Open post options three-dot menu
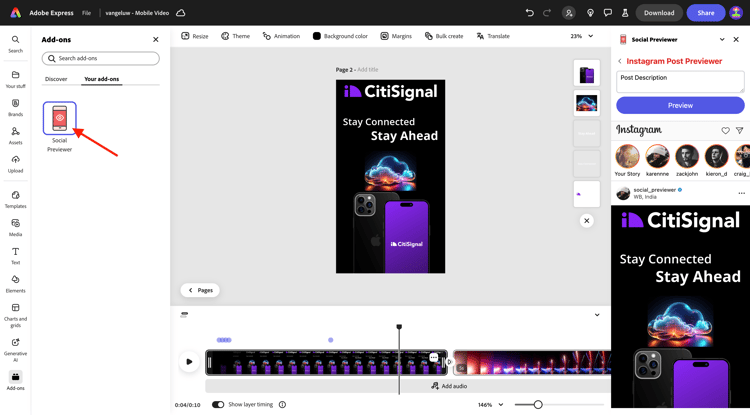 click(x=741, y=193)
